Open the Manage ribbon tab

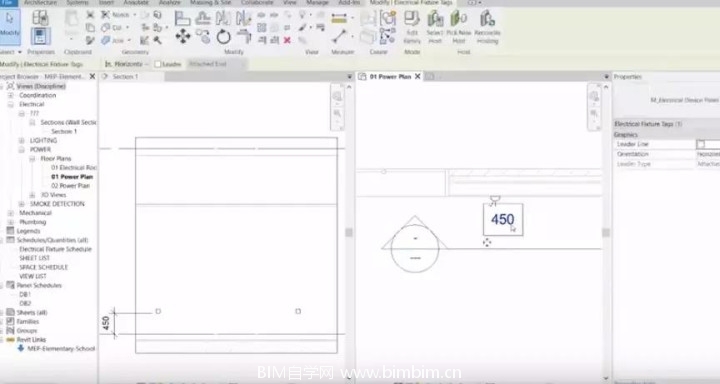pos(317,3)
